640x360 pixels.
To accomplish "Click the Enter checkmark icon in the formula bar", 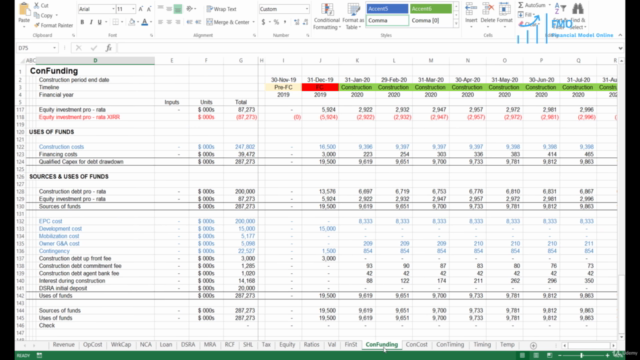I will coord(94,48).
